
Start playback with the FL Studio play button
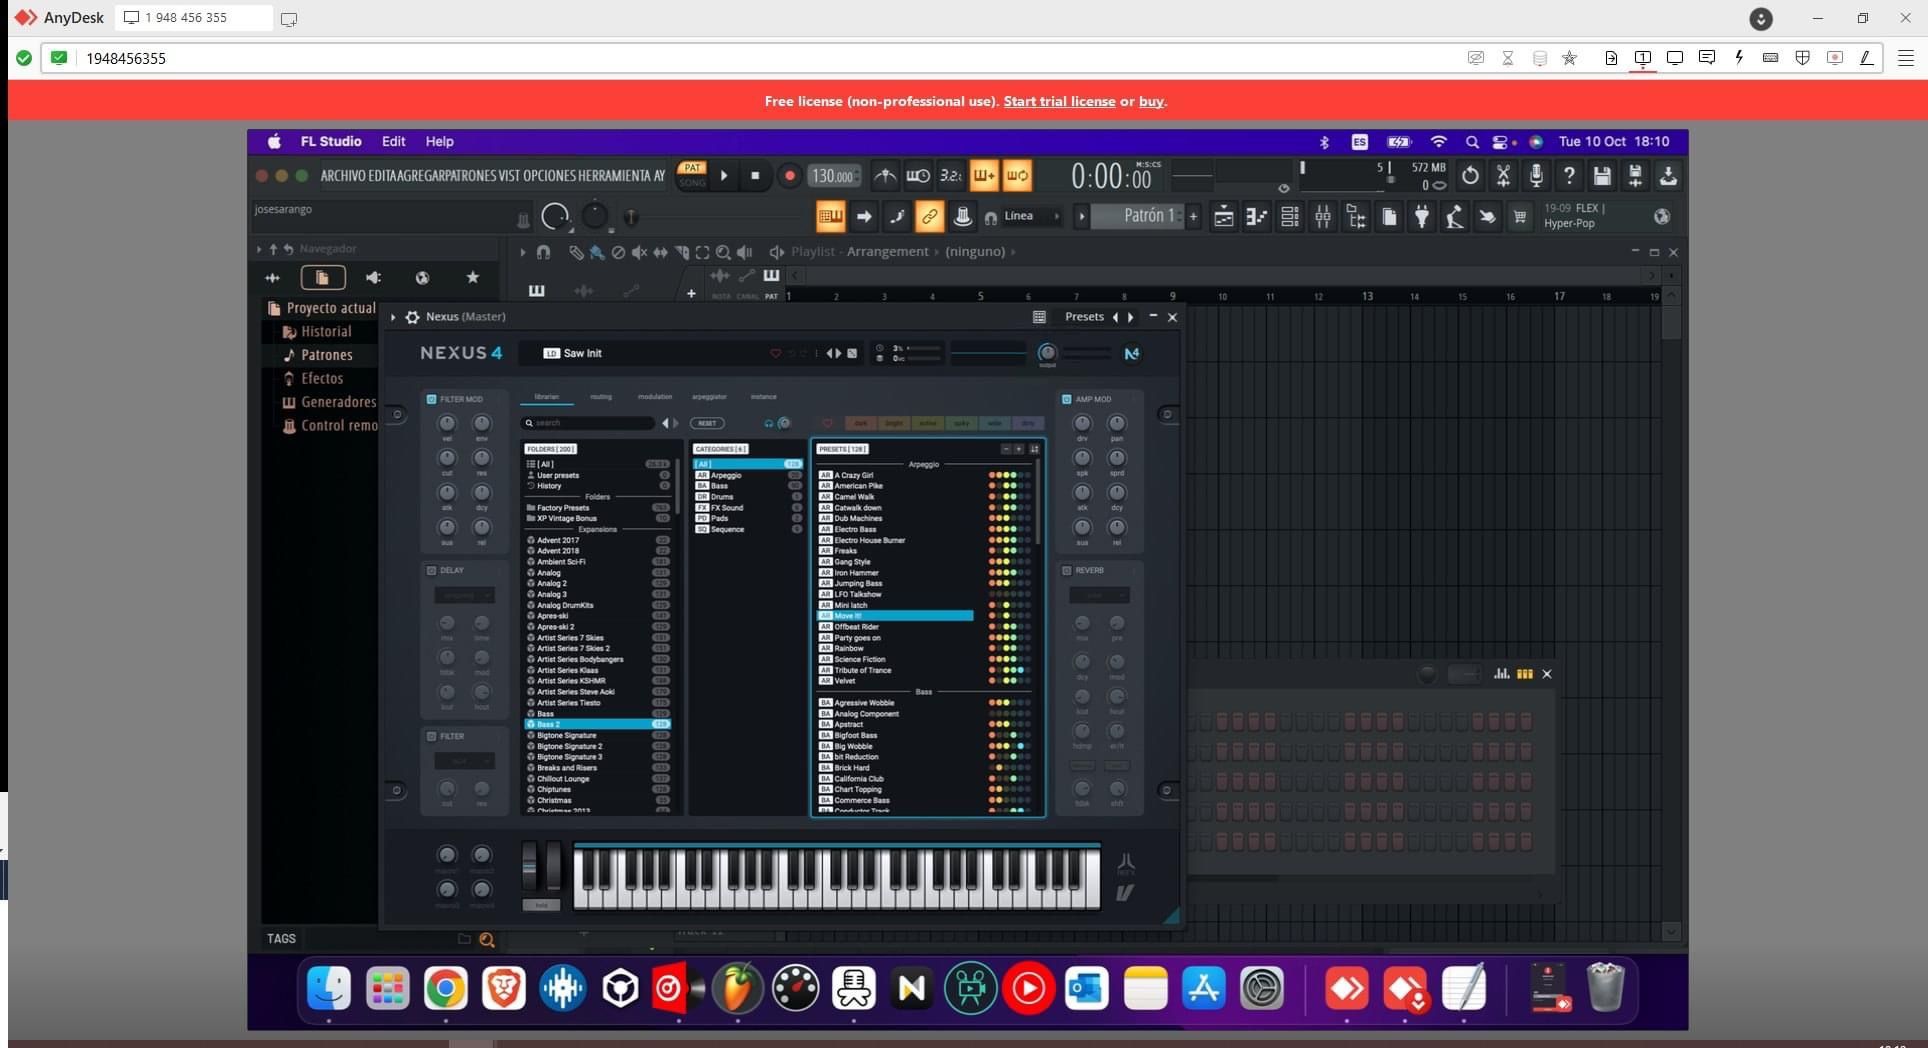[724, 176]
